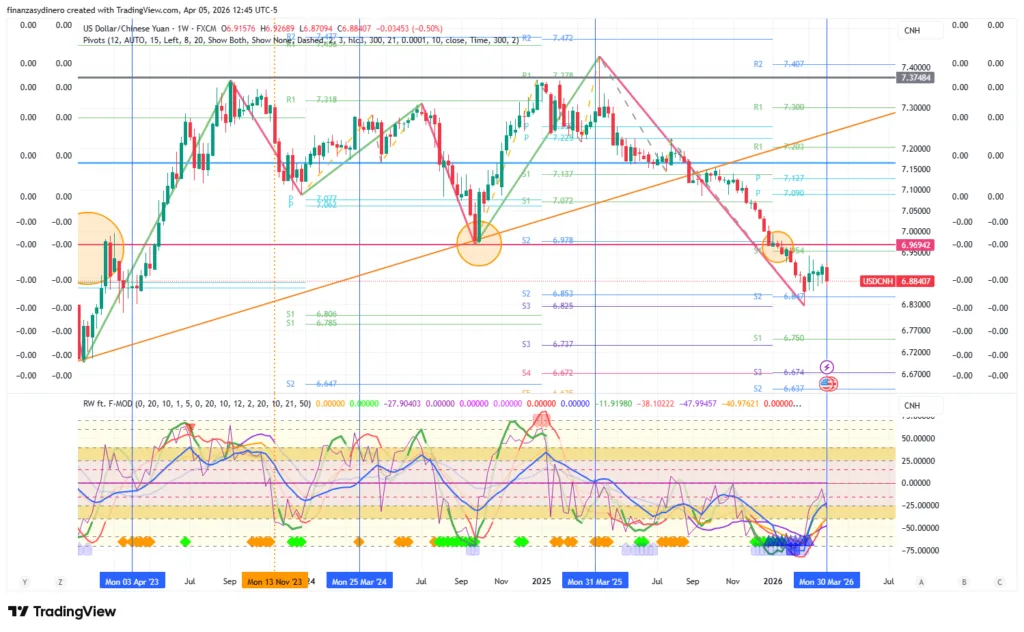Click the C button at bottom right
The height and width of the screenshot is (632, 1024).
click(x=998, y=581)
